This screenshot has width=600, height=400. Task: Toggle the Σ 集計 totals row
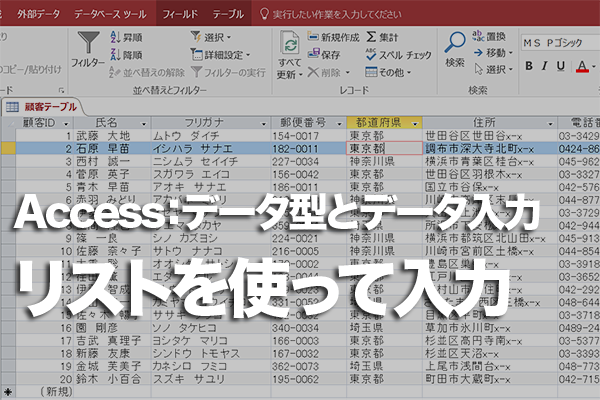pyautogui.click(x=382, y=37)
